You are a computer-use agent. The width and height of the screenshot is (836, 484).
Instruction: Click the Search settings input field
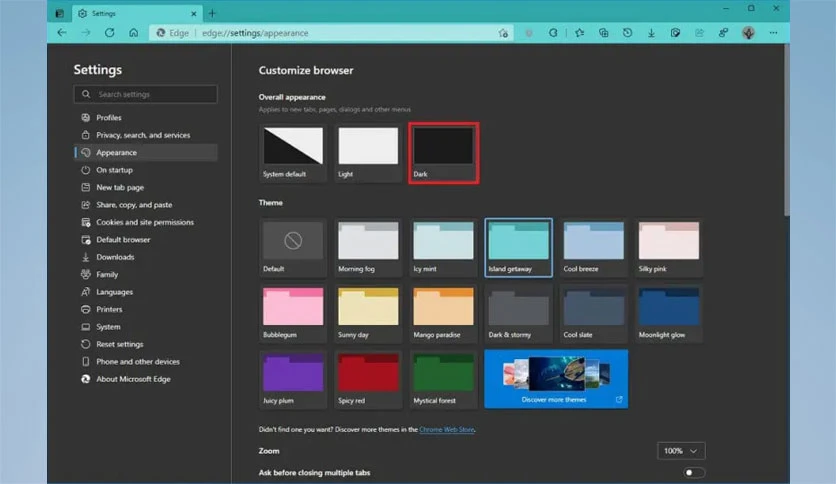(146, 94)
